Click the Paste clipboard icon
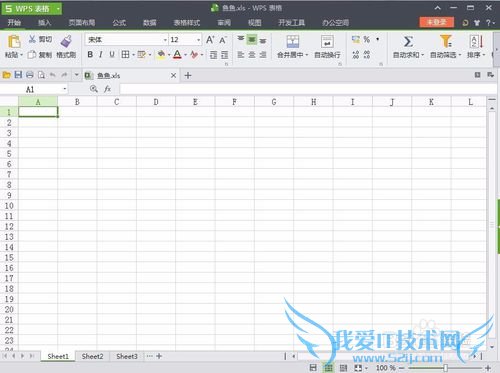Viewport: 500px width, 373px height. coord(14,42)
